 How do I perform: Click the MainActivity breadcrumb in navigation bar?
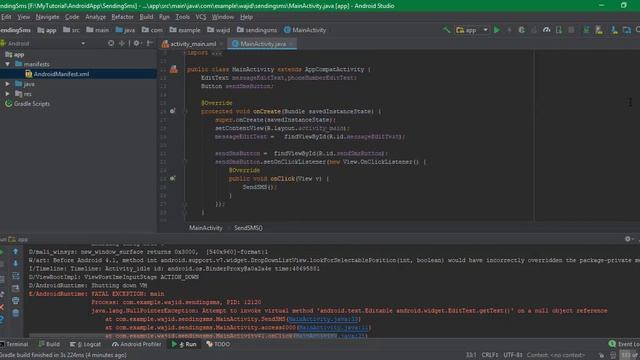tap(305, 30)
